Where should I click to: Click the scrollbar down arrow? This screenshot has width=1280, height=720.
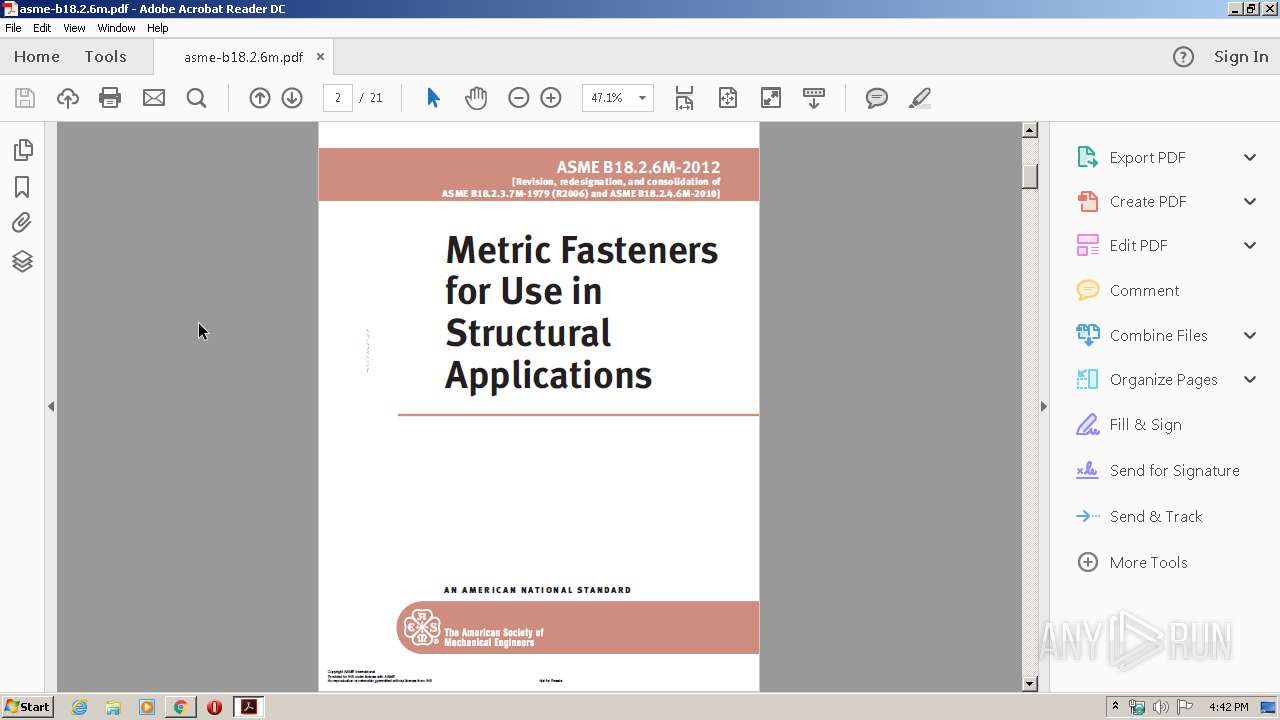click(x=1030, y=684)
